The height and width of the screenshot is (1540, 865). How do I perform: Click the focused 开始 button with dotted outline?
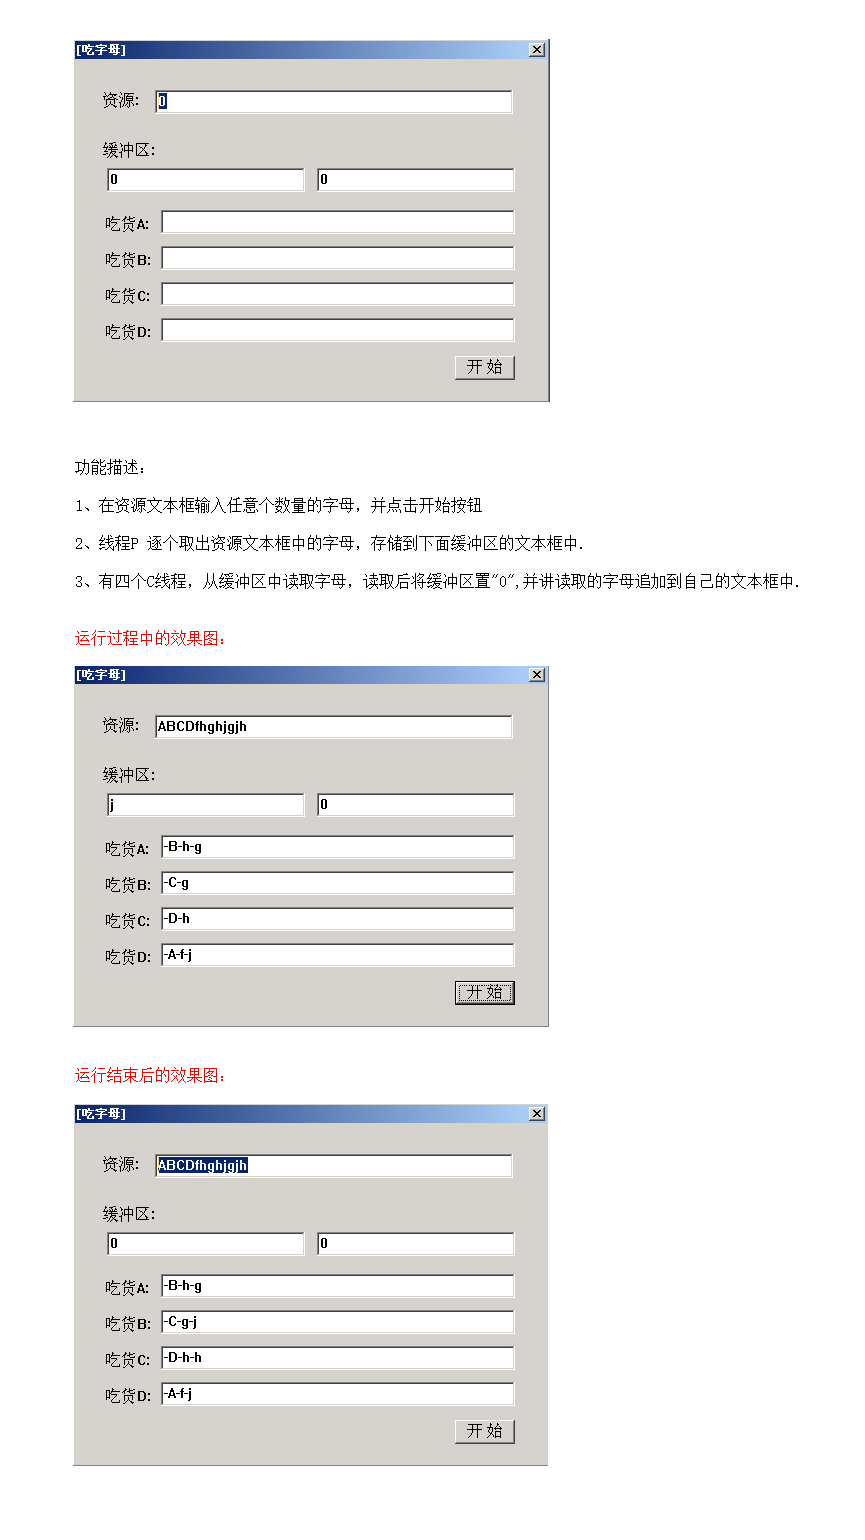pyautogui.click(x=485, y=992)
